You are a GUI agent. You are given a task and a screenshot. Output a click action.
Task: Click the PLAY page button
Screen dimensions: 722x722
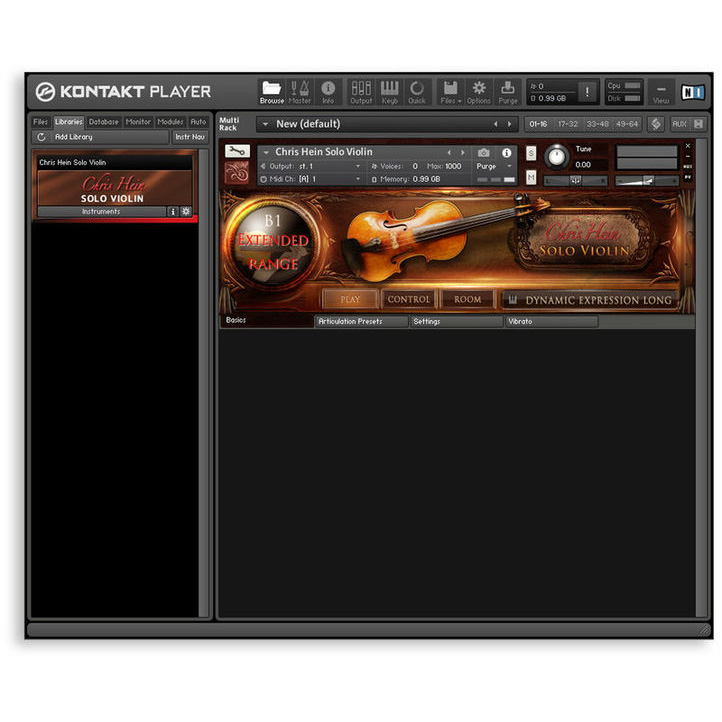tap(350, 299)
